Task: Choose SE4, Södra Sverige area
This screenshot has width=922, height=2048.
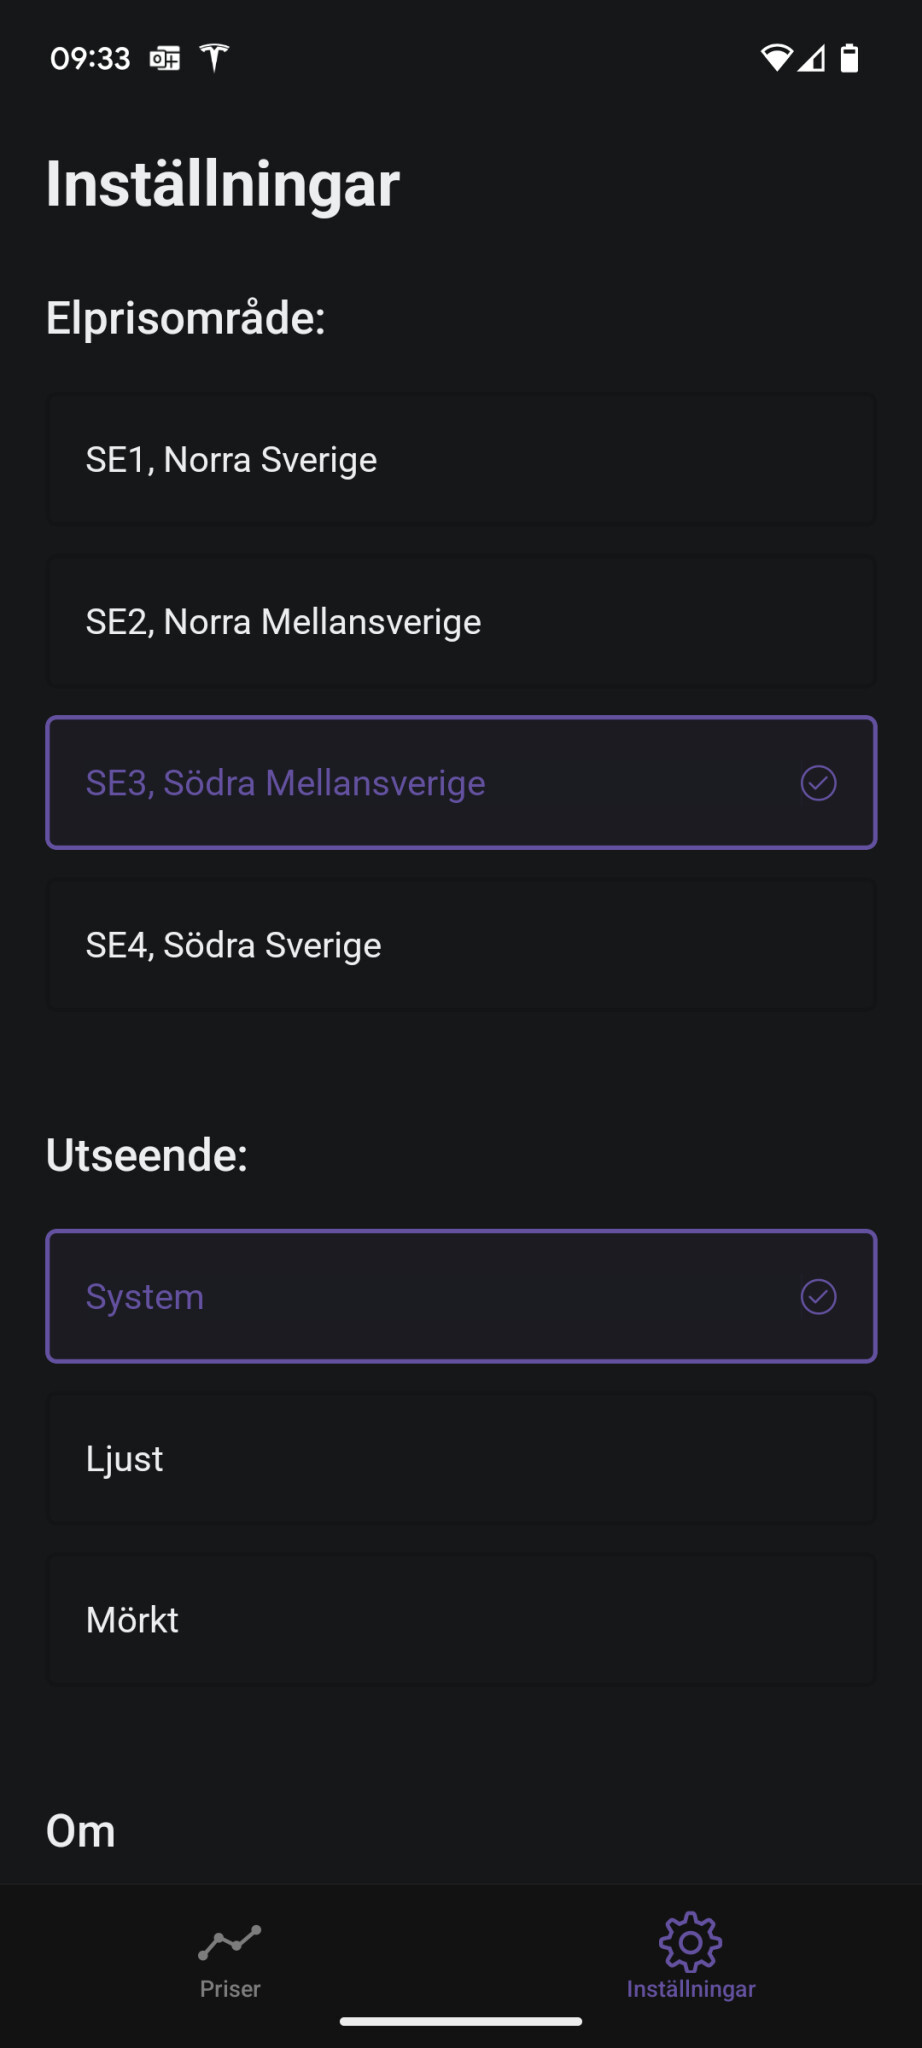Action: [x=460, y=945]
